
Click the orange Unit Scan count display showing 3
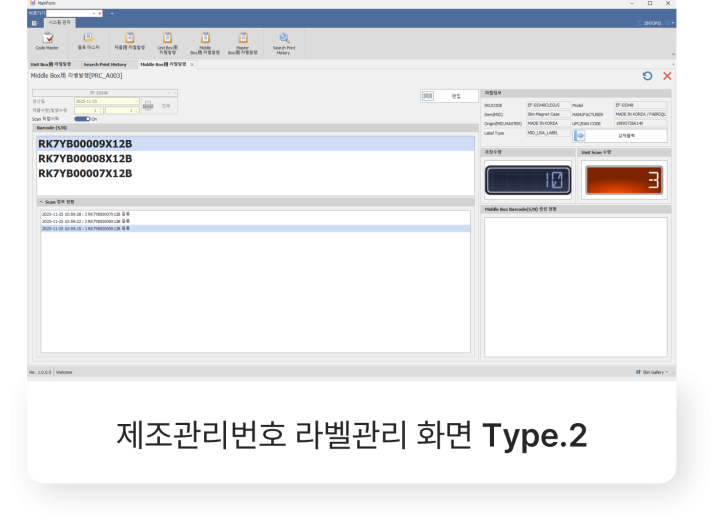624,180
